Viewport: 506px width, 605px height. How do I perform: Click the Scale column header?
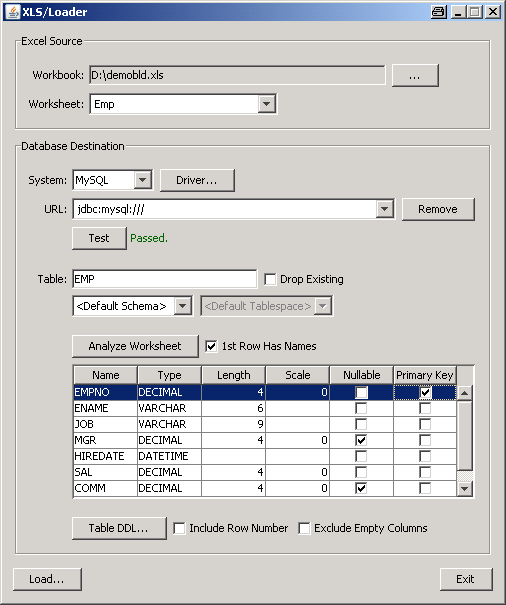click(298, 375)
